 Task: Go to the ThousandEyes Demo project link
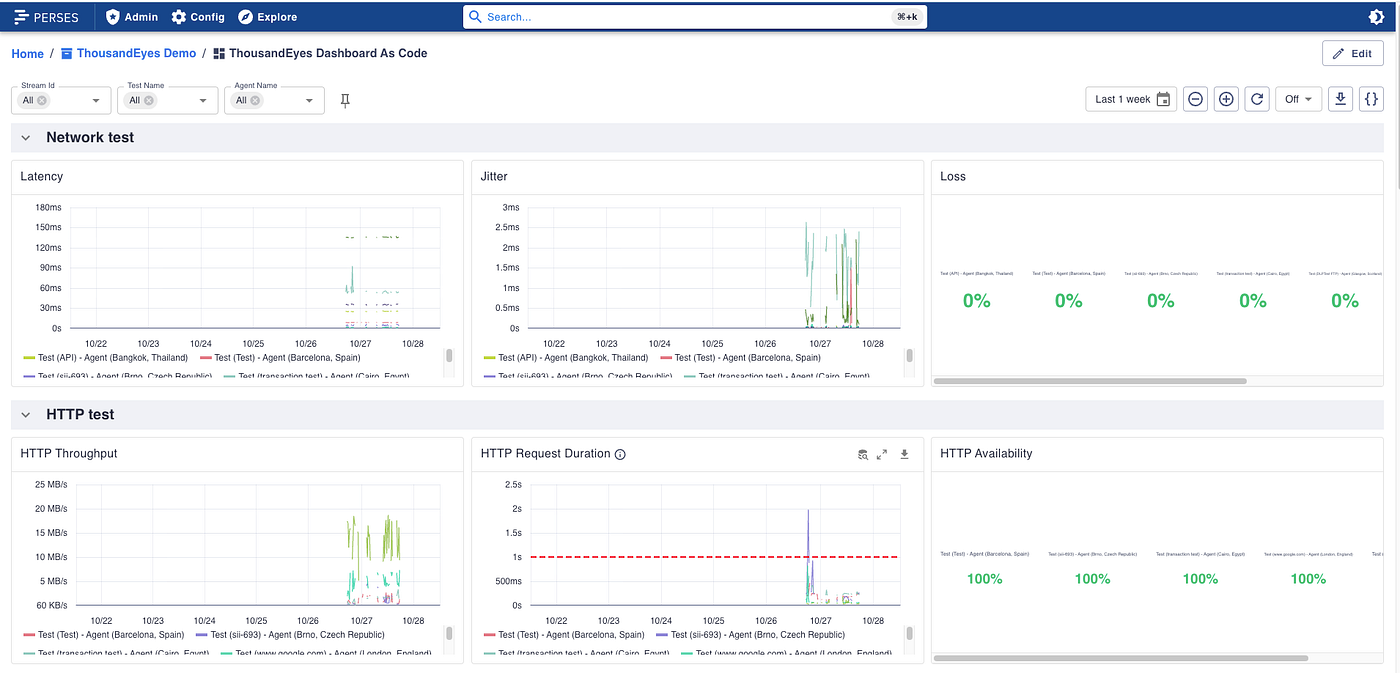128,53
